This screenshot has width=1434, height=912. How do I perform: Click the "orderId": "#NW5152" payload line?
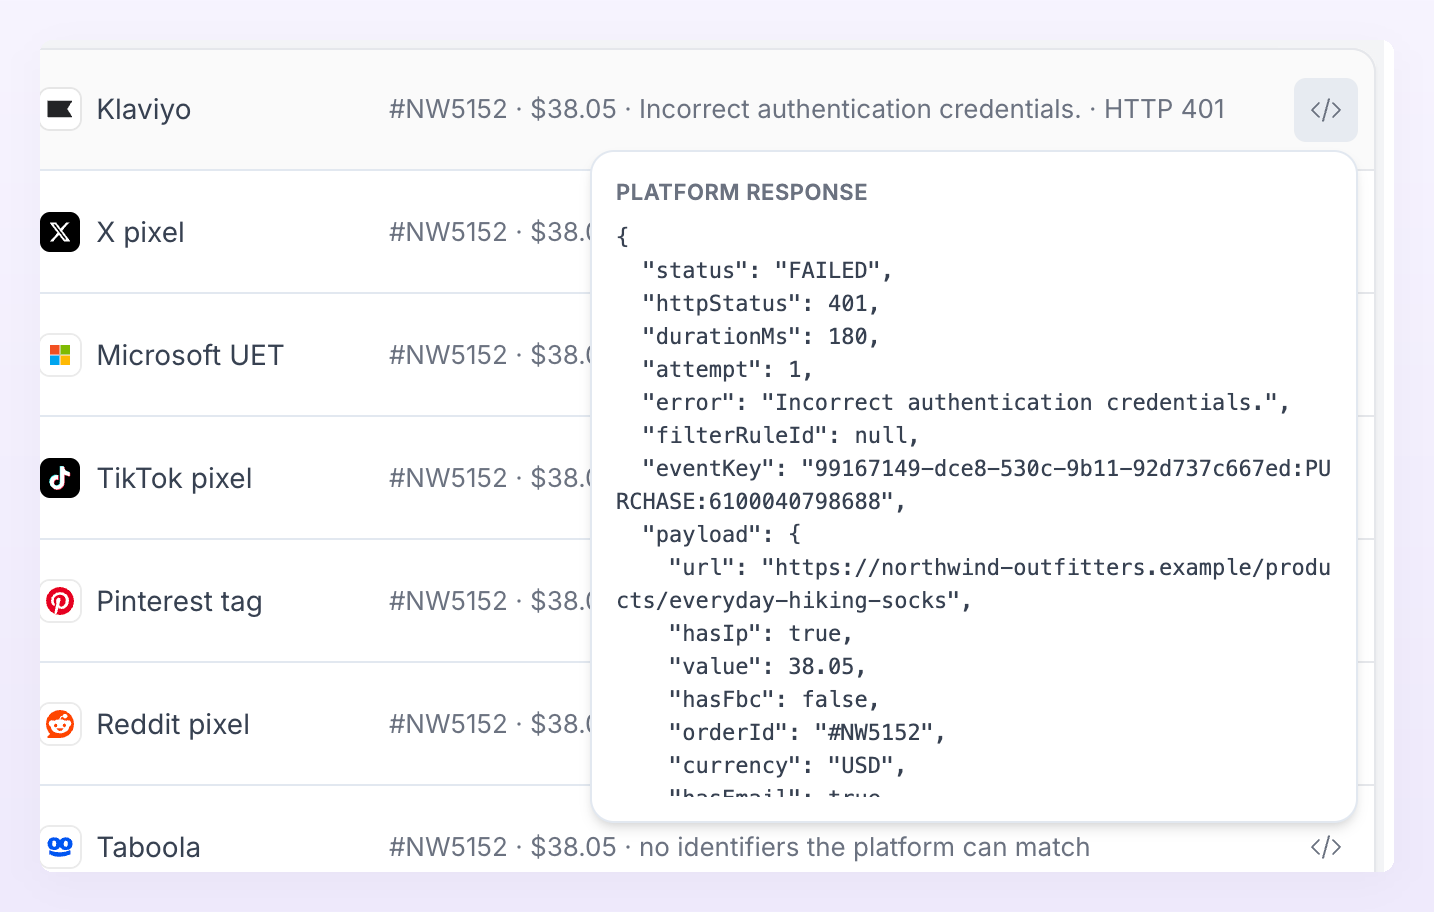[807, 732]
